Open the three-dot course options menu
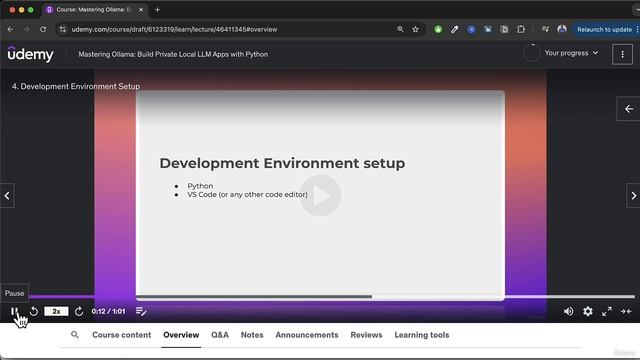Viewport: 640px width, 360px height. coord(622,54)
